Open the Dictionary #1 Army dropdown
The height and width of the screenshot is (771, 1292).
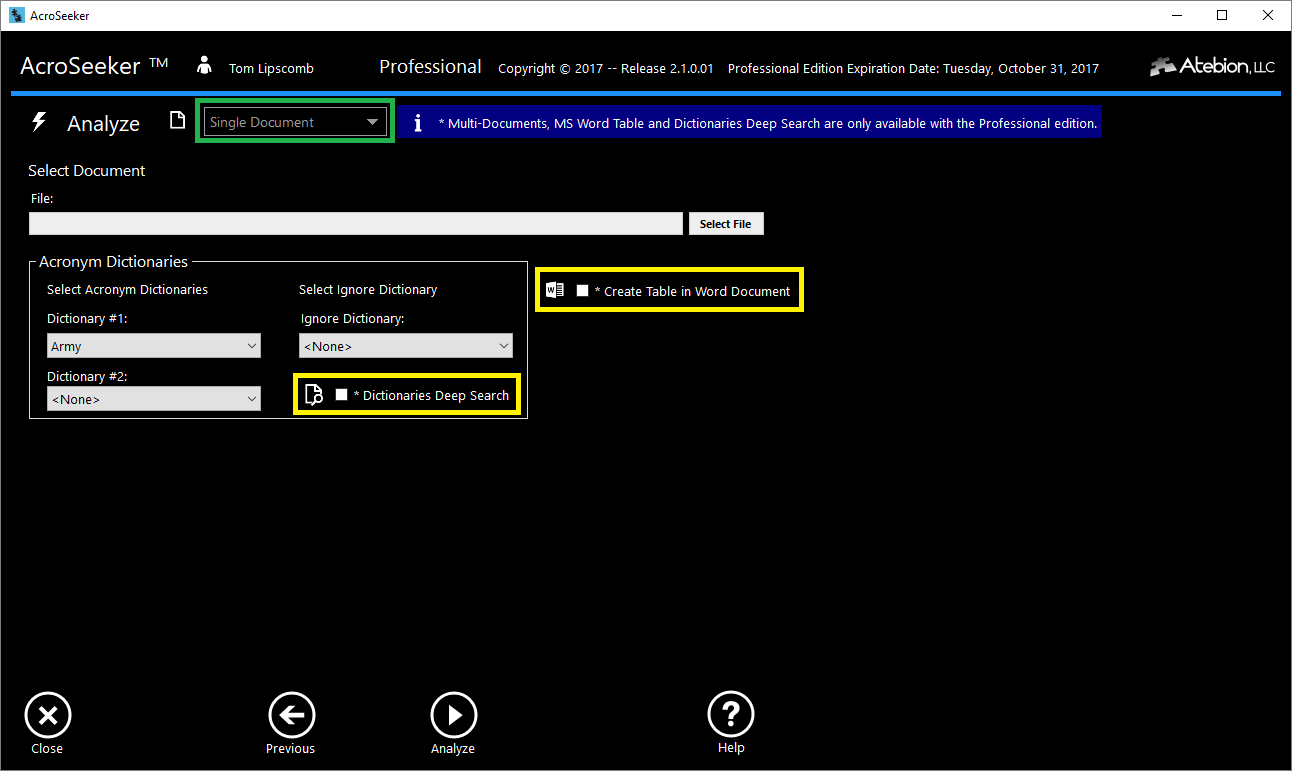click(x=154, y=346)
